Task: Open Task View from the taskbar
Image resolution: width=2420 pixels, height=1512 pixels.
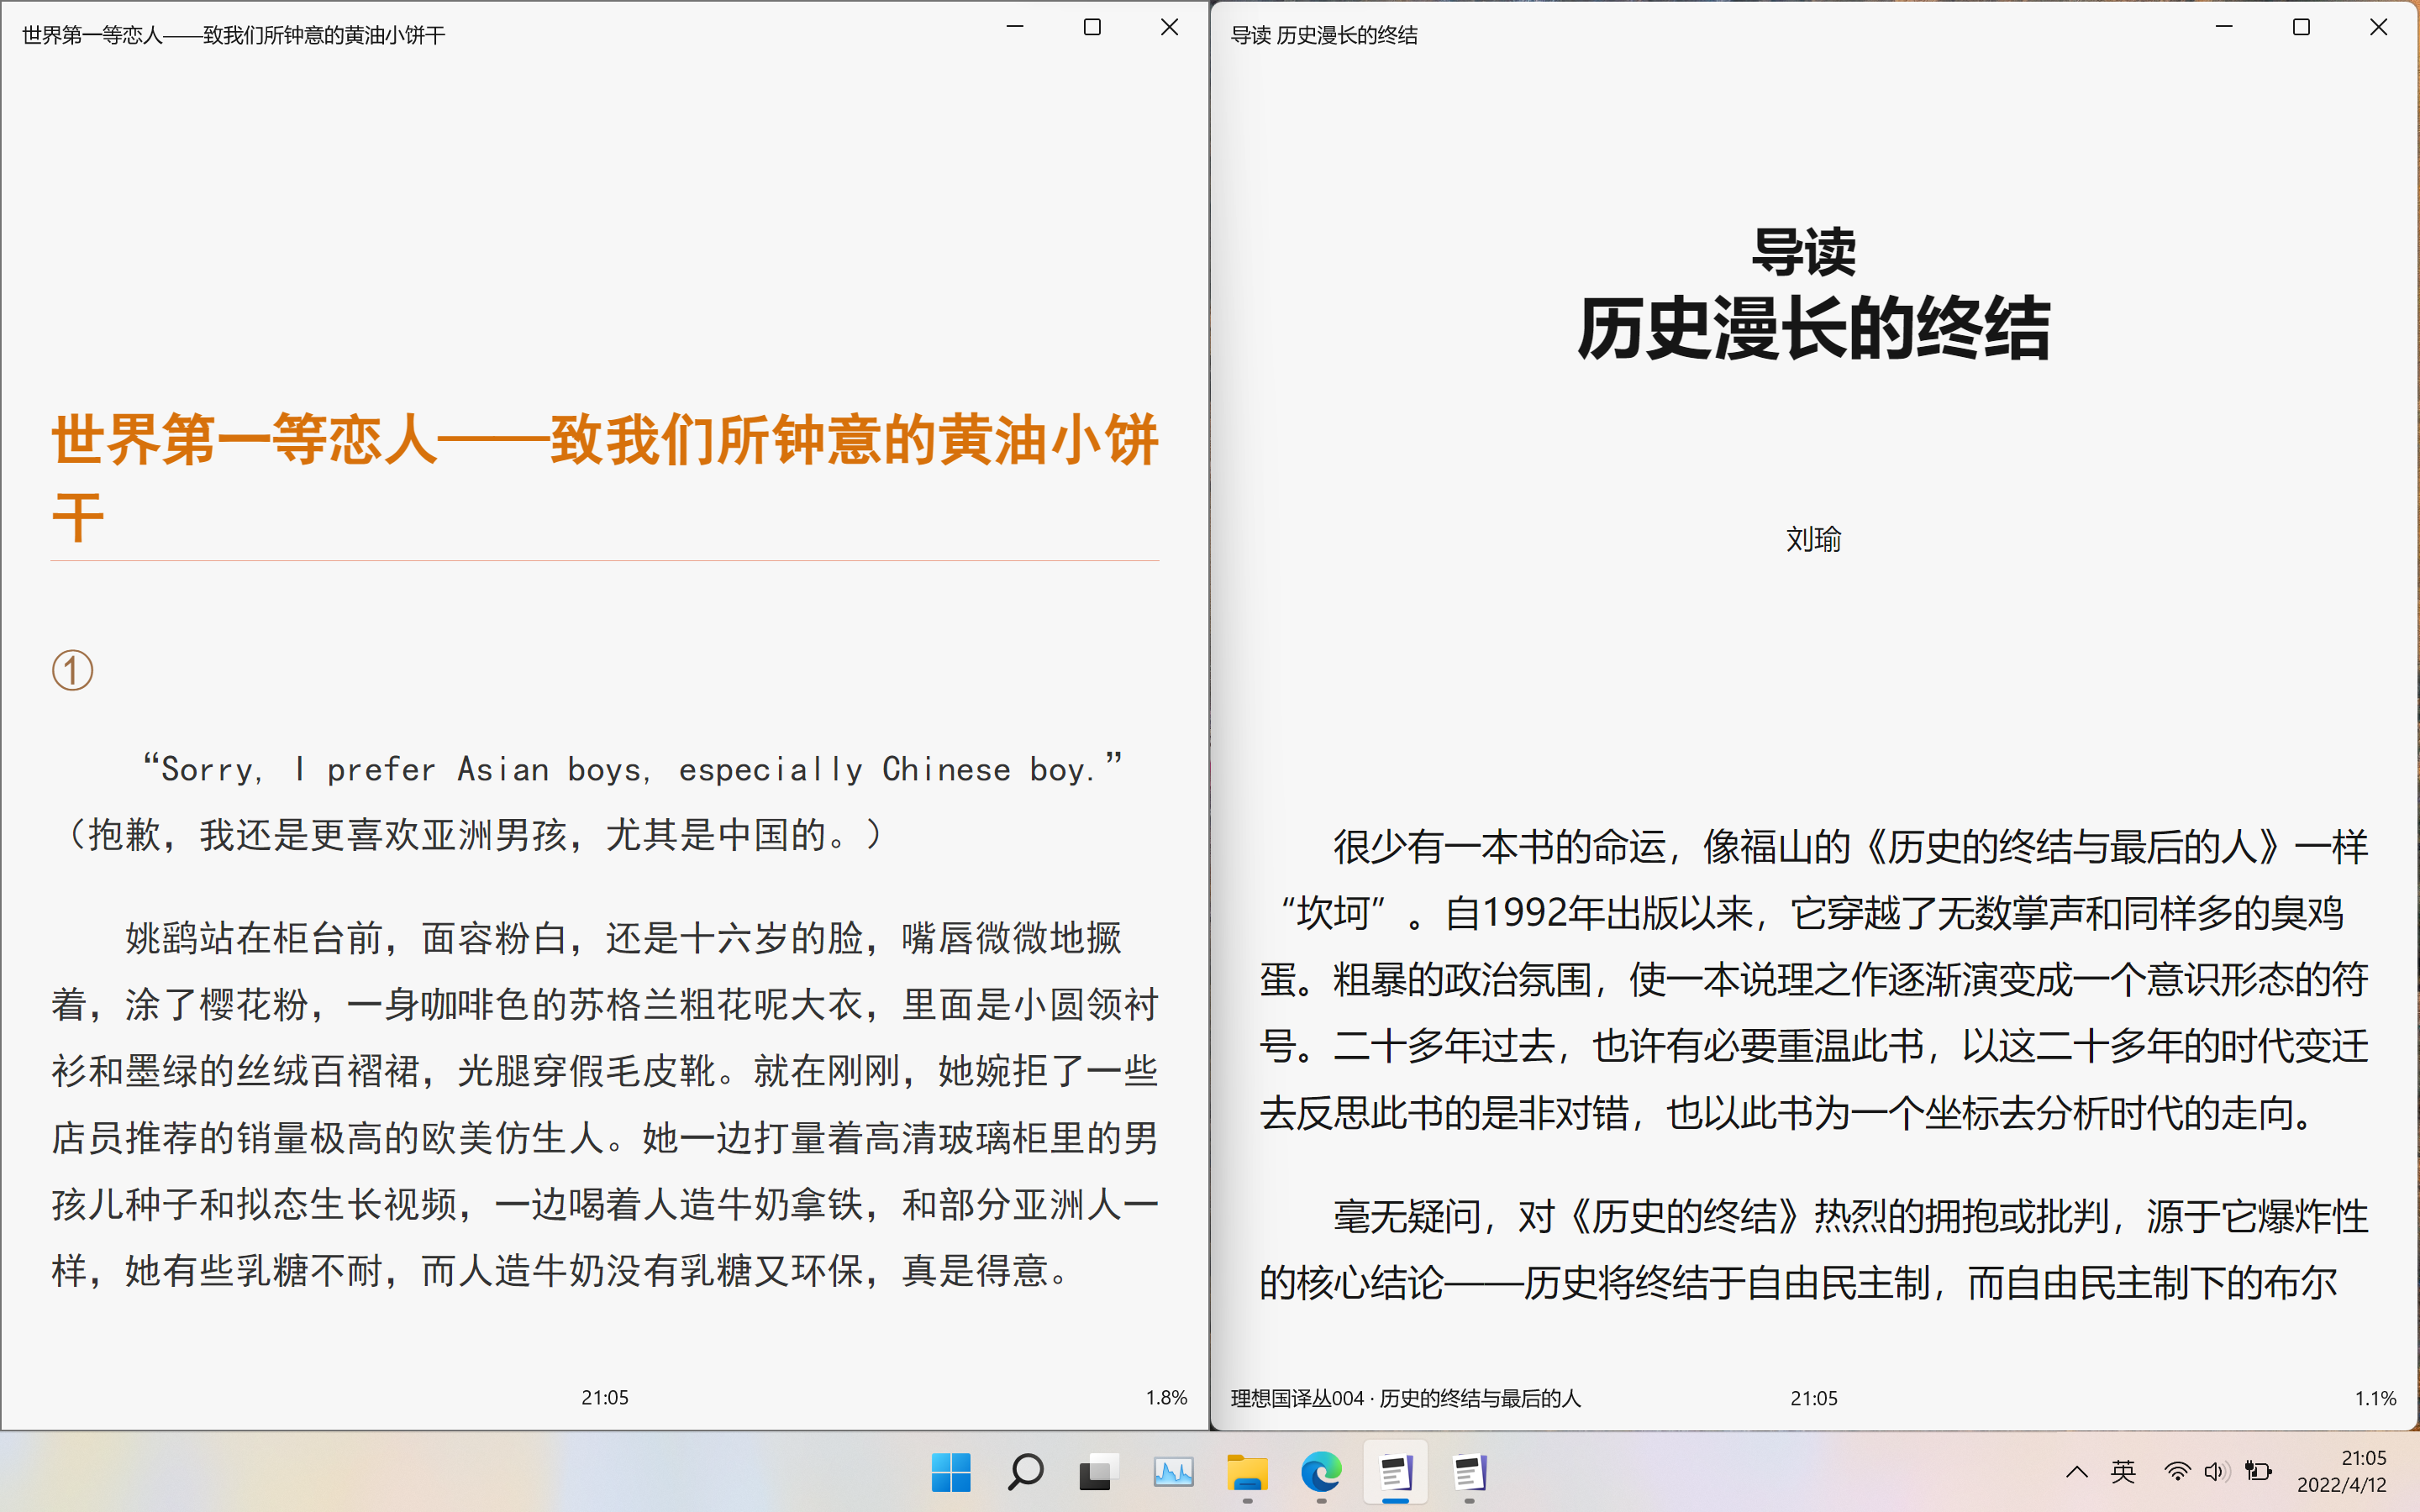Action: 1098,1472
